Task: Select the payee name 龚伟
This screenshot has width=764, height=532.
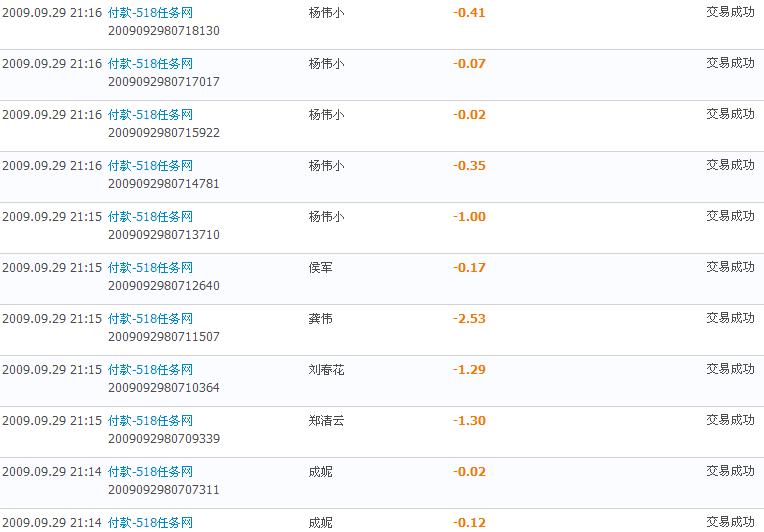Action: click(x=320, y=319)
